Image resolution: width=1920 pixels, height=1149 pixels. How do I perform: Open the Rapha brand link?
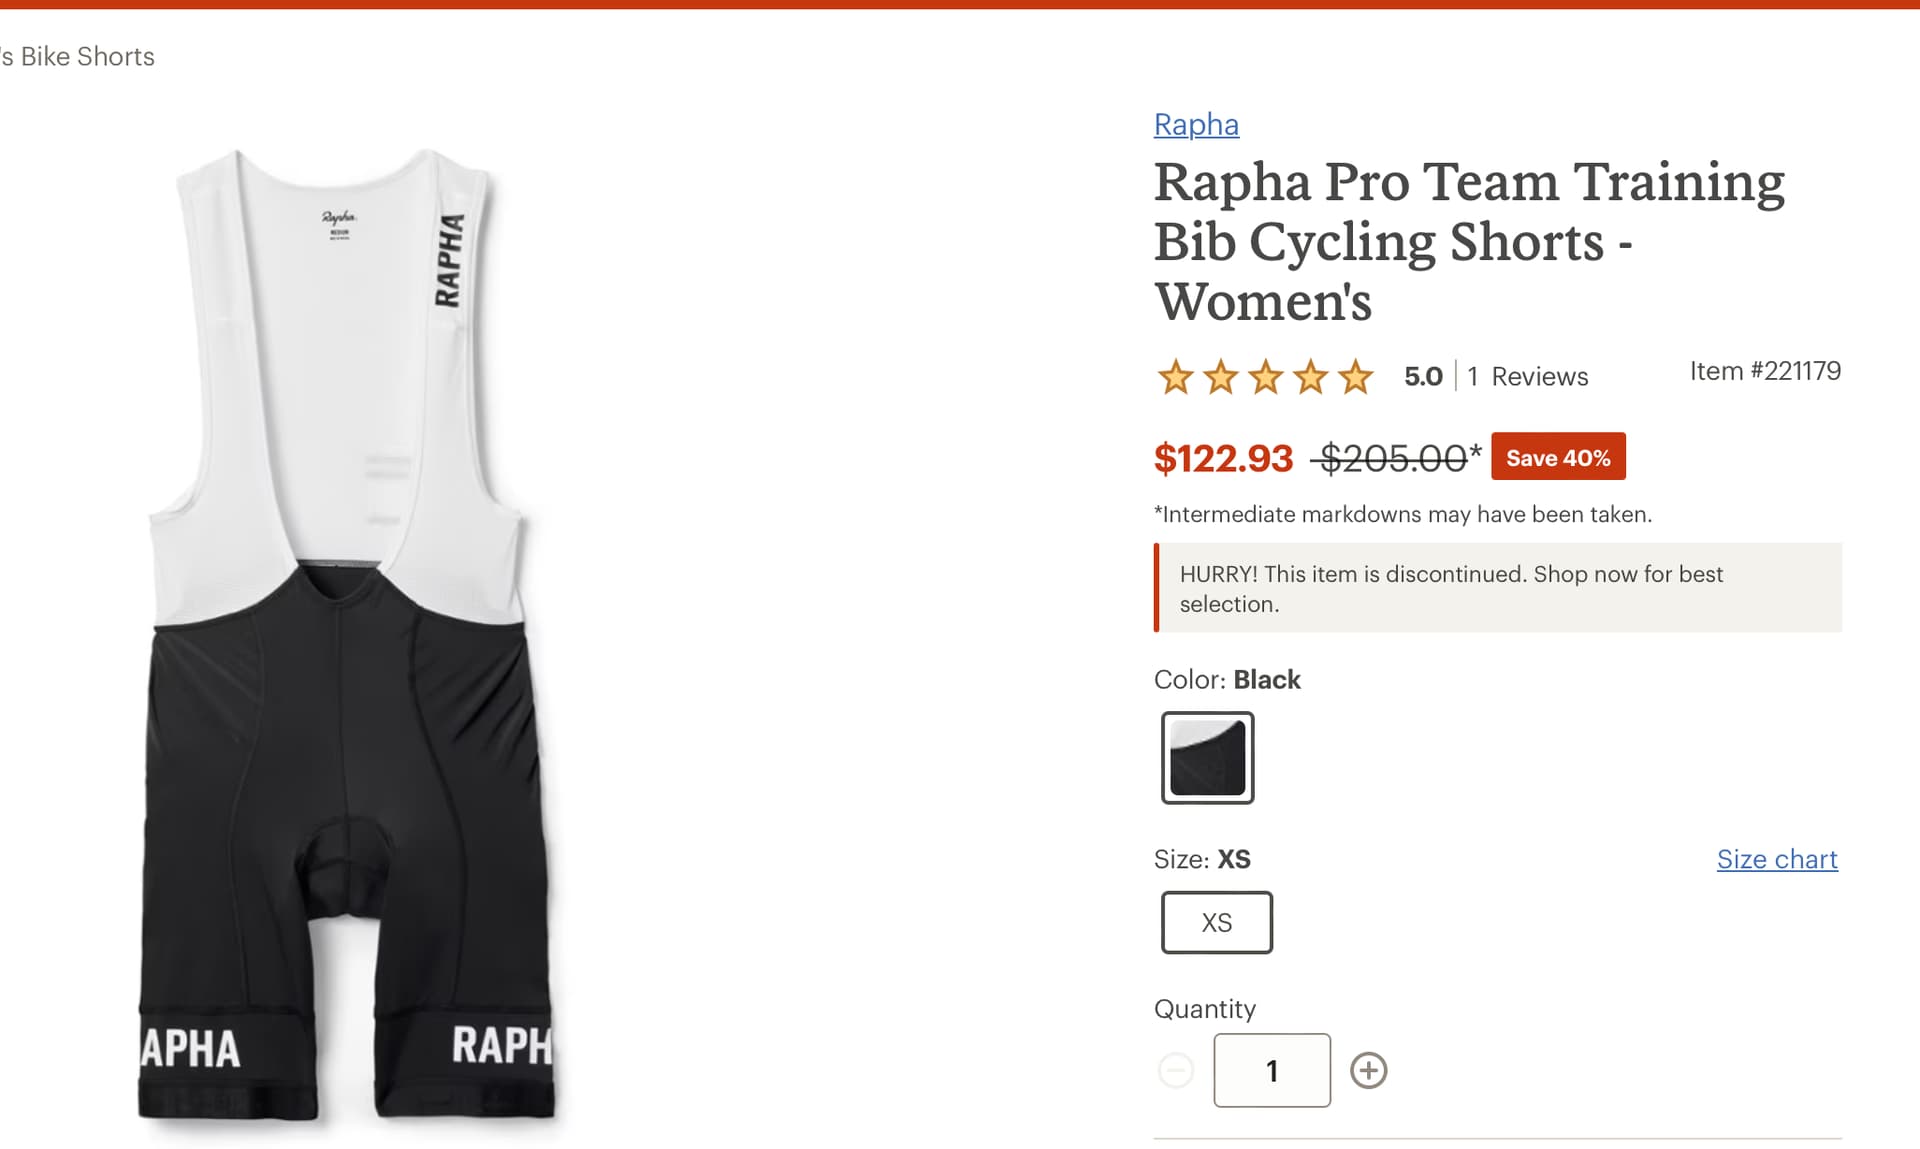coord(1196,124)
